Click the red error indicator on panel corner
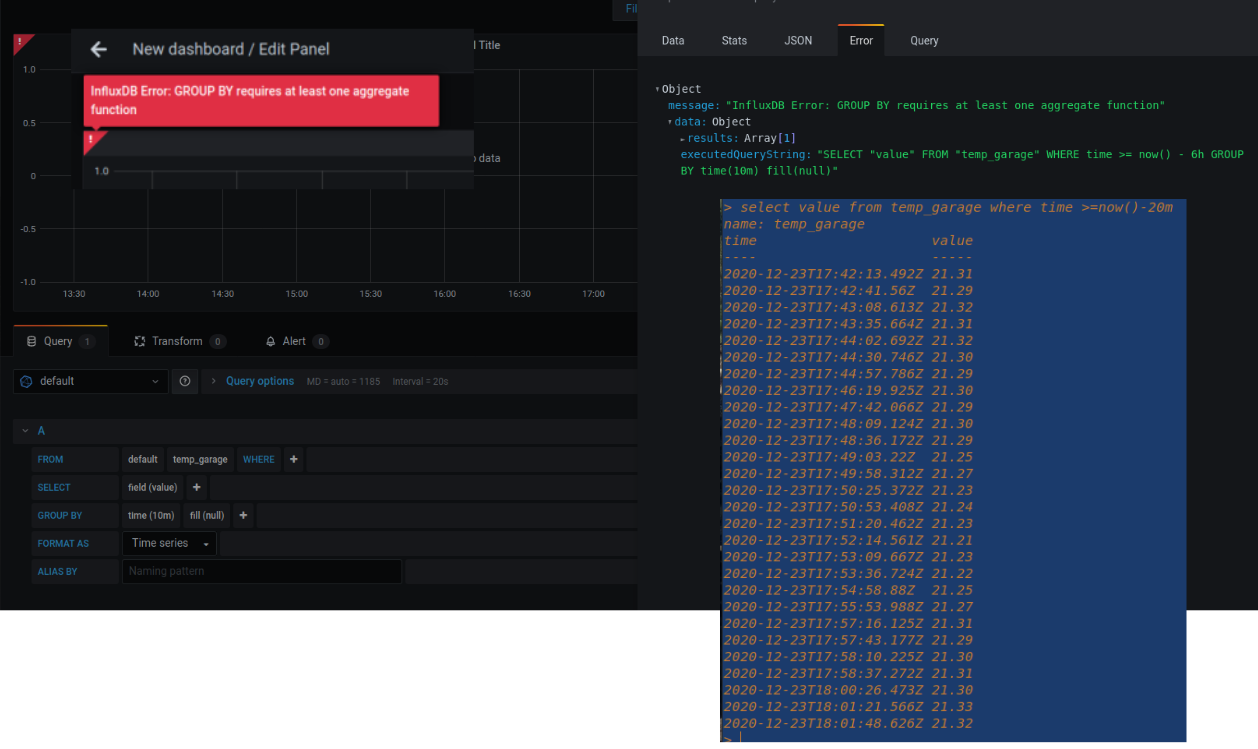The width and height of the screenshot is (1258, 749). [x=21, y=42]
